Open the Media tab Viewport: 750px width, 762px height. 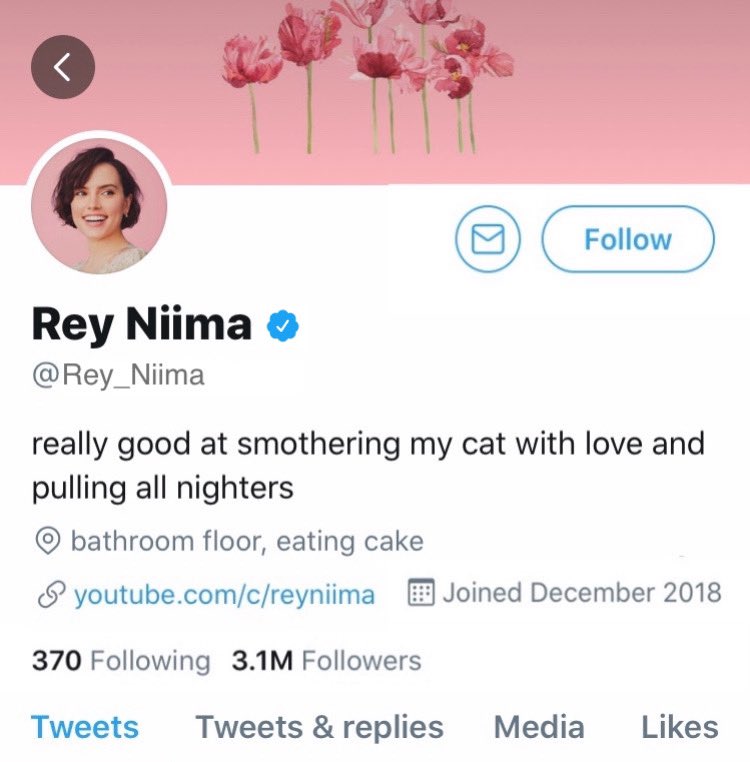tap(539, 727)
